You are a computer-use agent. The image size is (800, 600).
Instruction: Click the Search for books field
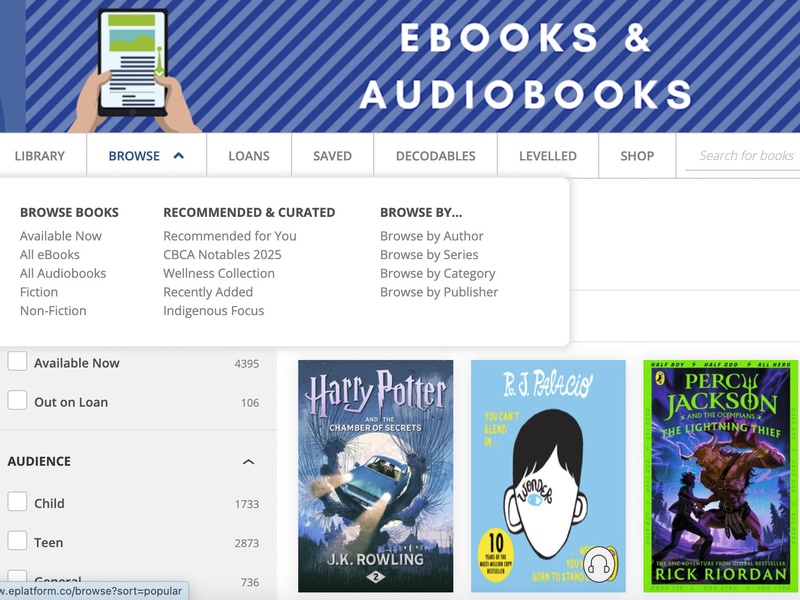[742, 156]
